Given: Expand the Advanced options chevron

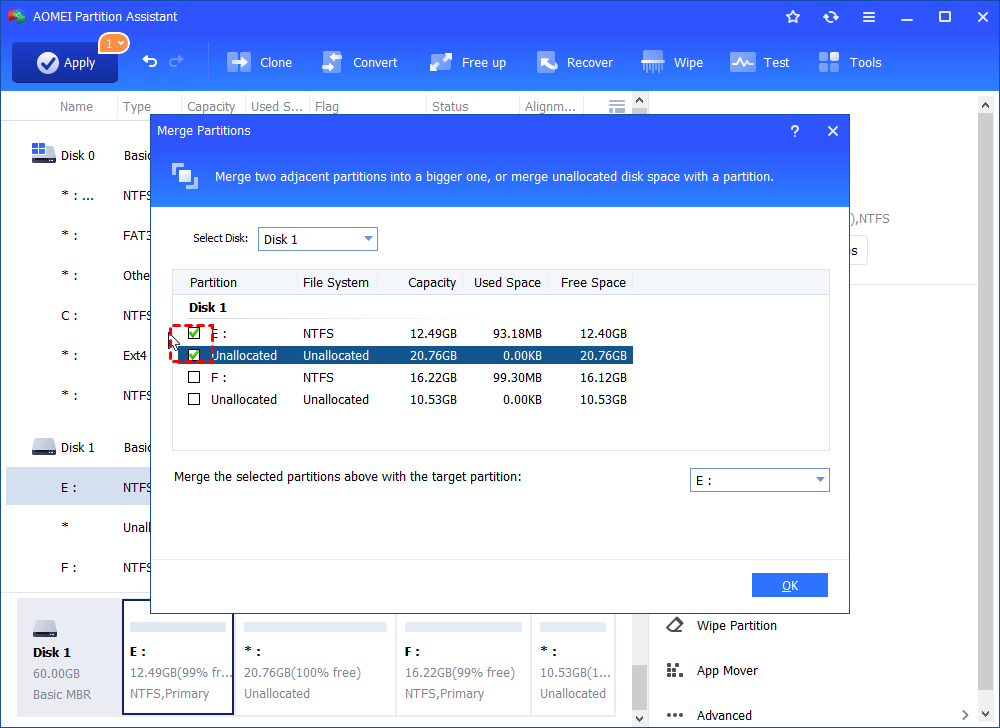Looking at the screenshot, I should [x=965, y=715].
